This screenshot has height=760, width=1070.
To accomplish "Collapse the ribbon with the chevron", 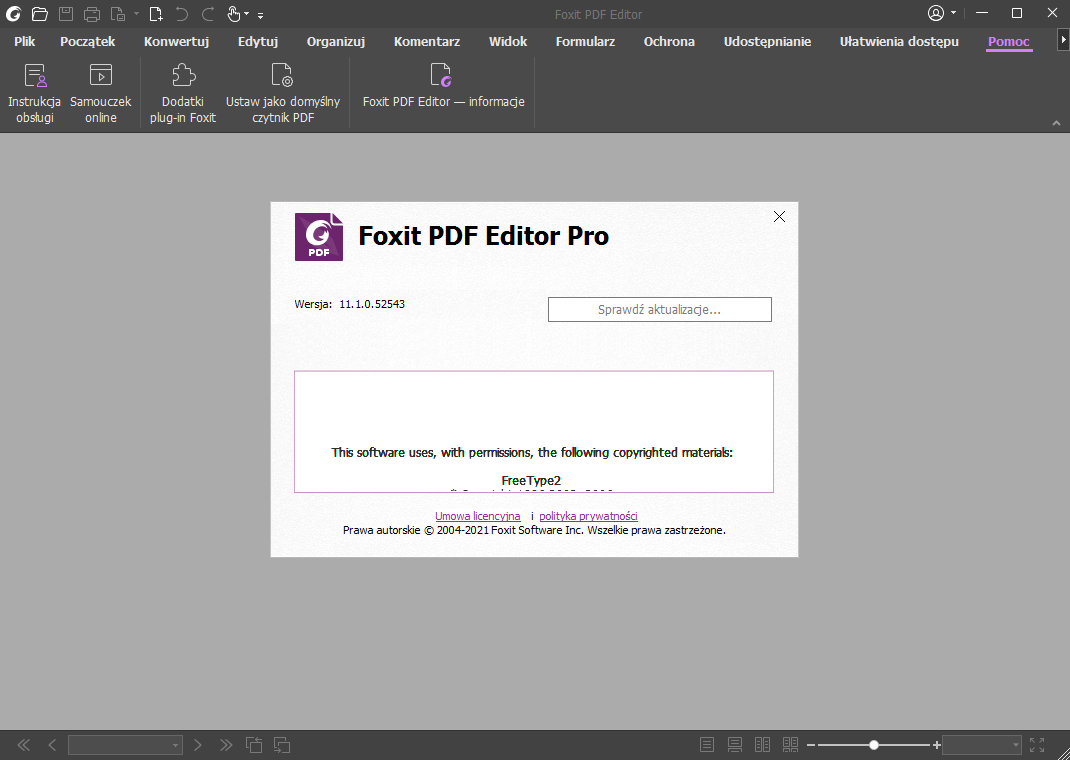I will pyautogui.click(x=1056, y=123).
